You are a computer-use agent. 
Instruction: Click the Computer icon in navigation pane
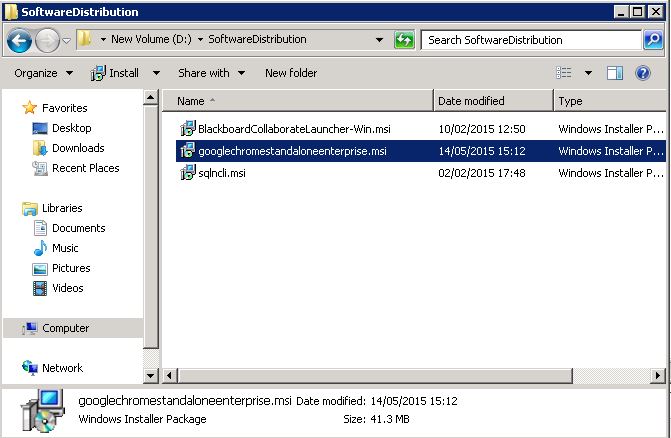(x=30, y=328)
